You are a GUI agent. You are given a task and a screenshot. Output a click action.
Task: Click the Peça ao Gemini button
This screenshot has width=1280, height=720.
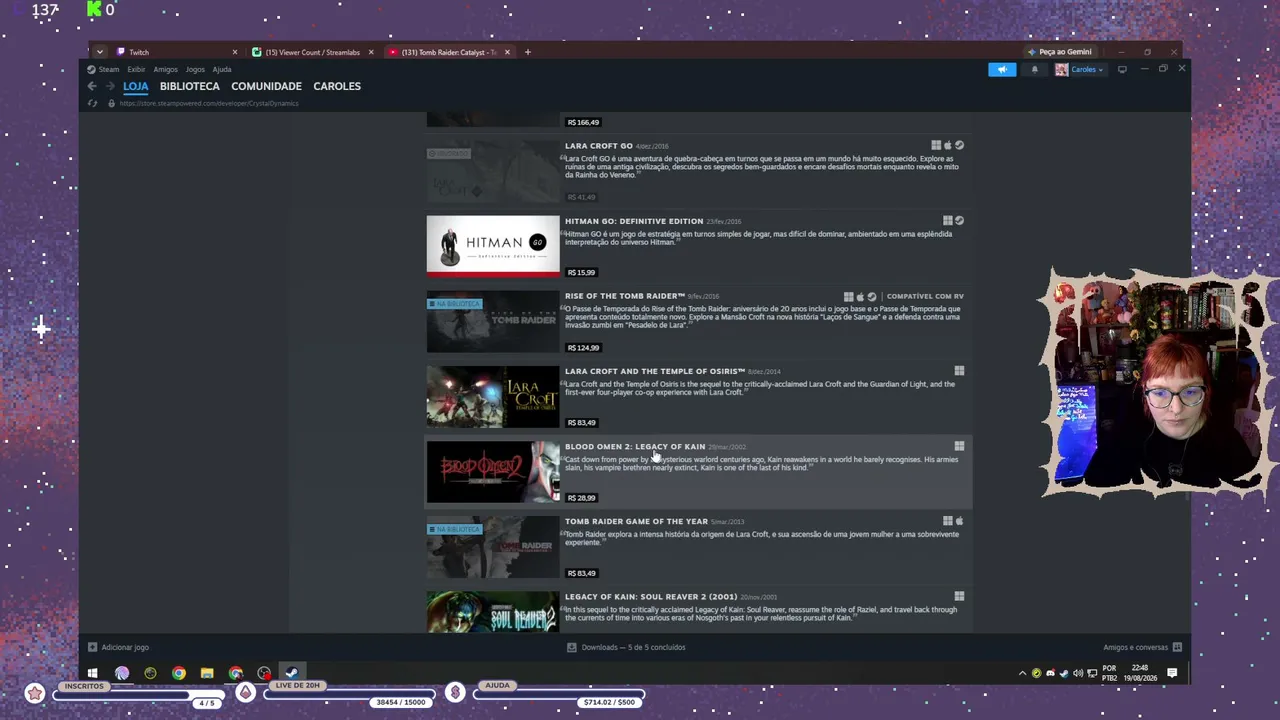(1060, 52)
